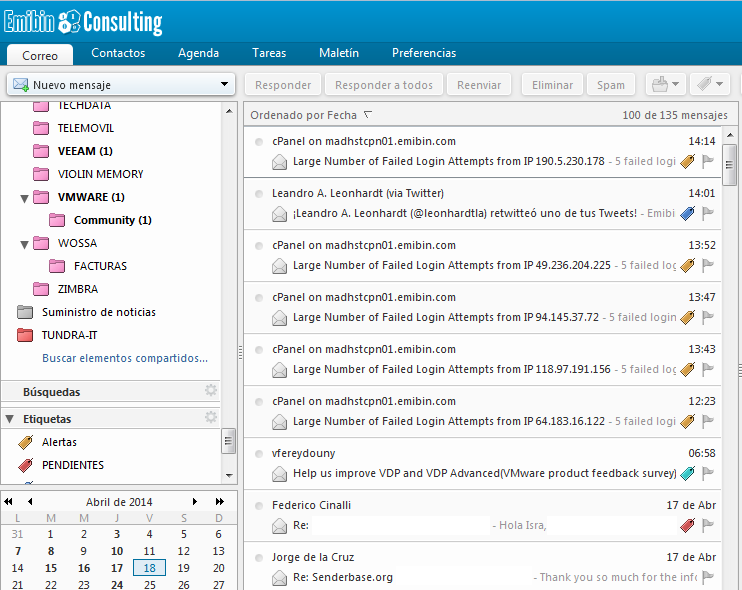
Task: Toggle read dot of vfereydouny email
Action: point(259,454)
